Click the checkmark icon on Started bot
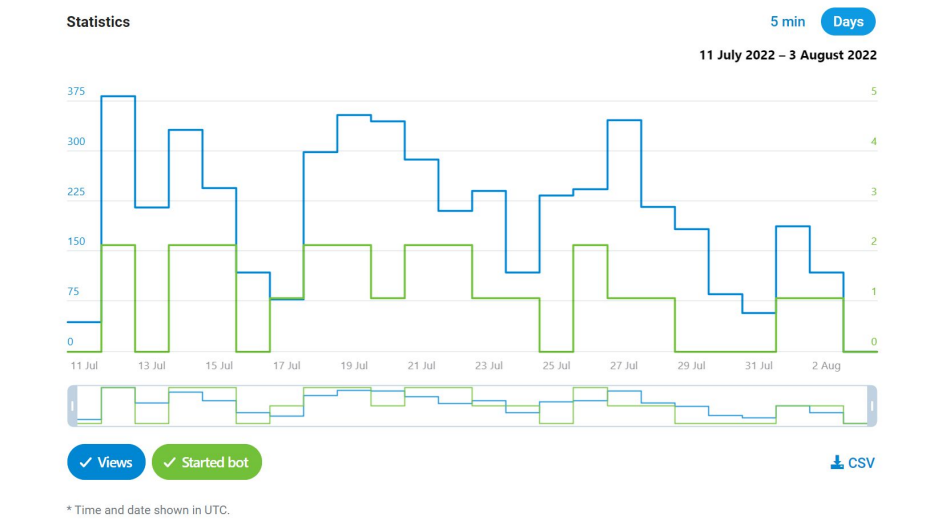This screenshot has height=523, width=936. point(169,463)
